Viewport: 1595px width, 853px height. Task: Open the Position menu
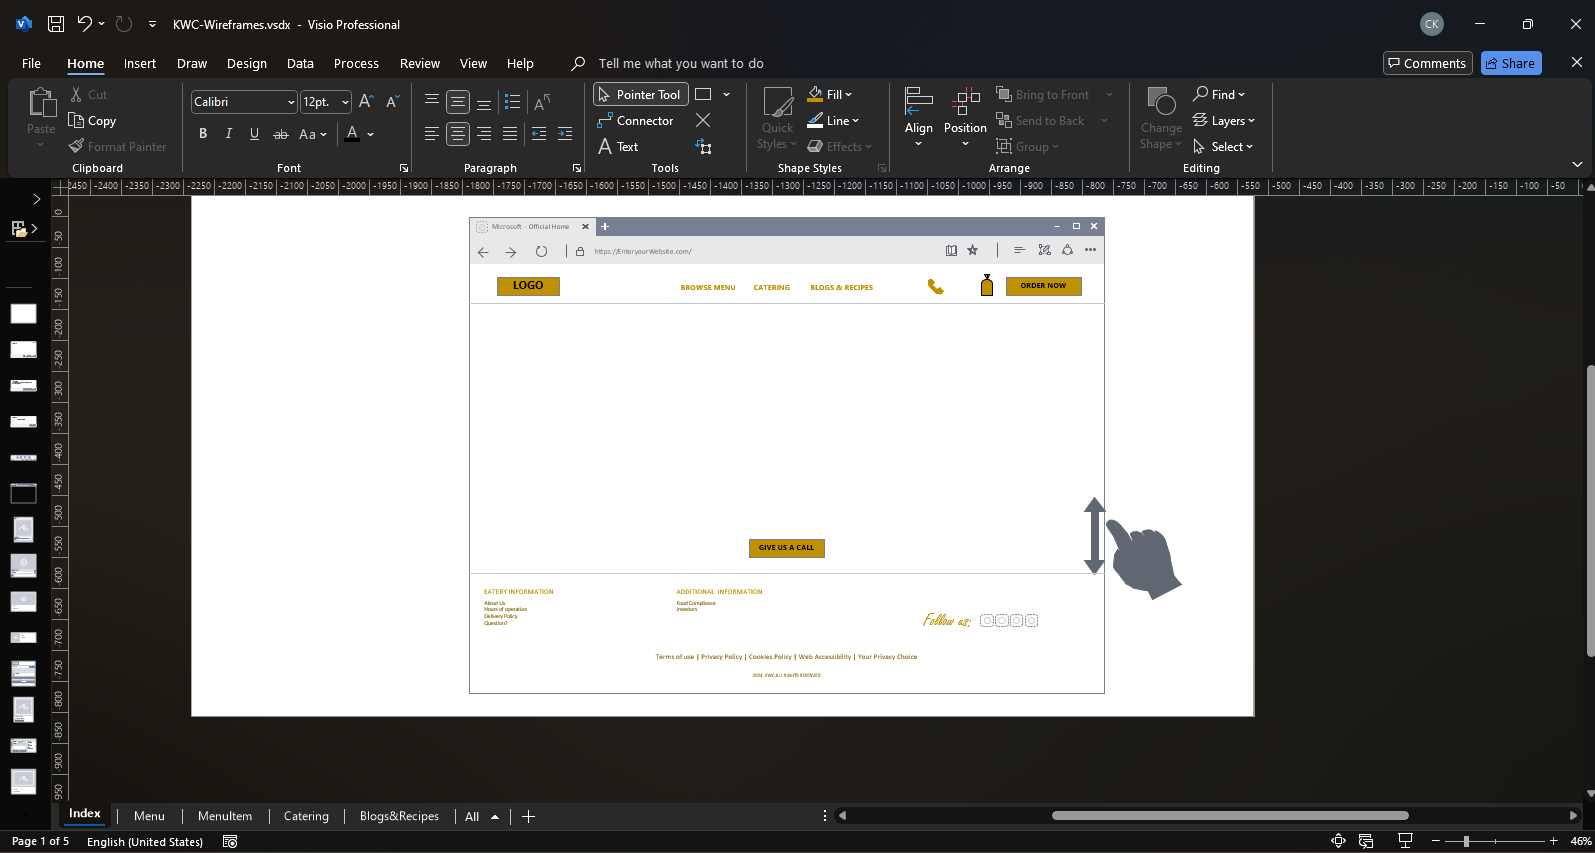[x=965, y=117]
